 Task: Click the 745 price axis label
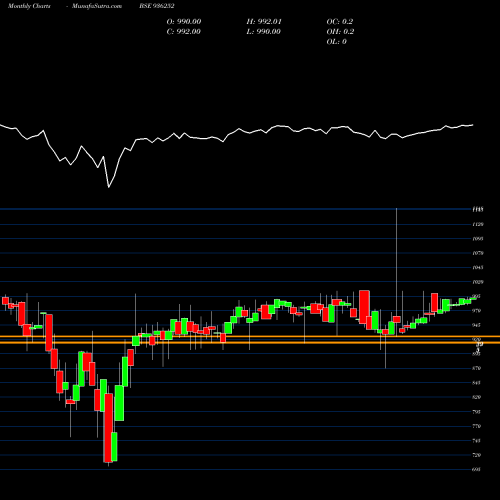[477, 441]
